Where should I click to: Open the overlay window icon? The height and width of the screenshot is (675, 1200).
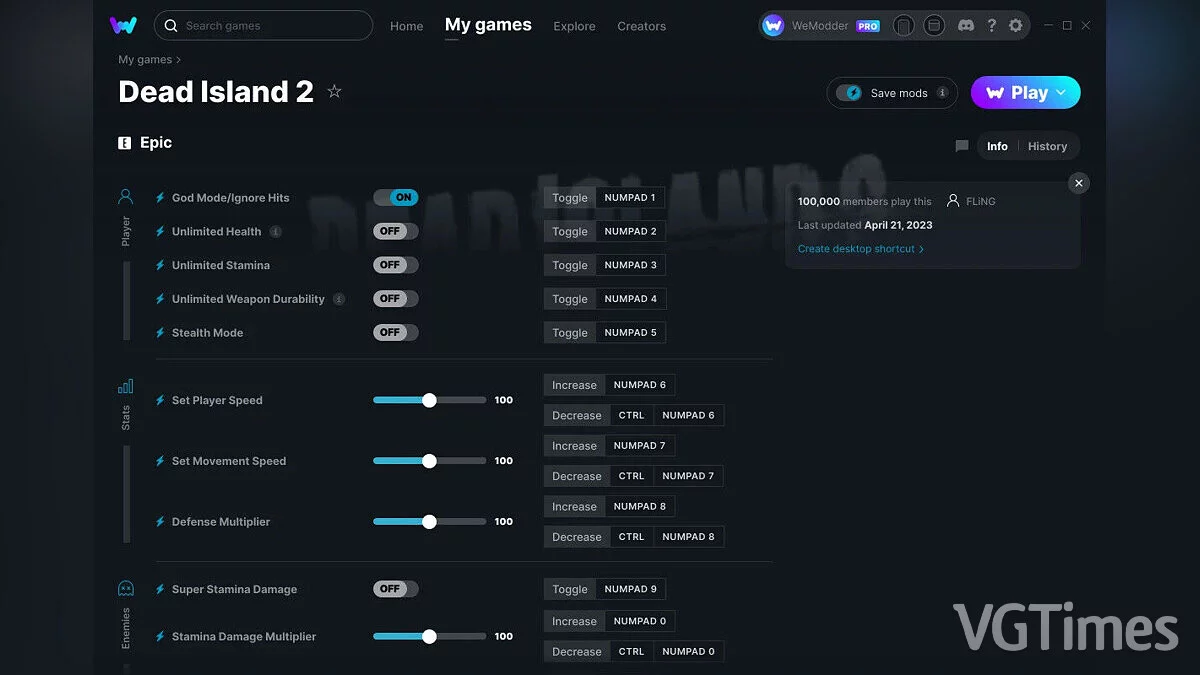pos(934,26)
